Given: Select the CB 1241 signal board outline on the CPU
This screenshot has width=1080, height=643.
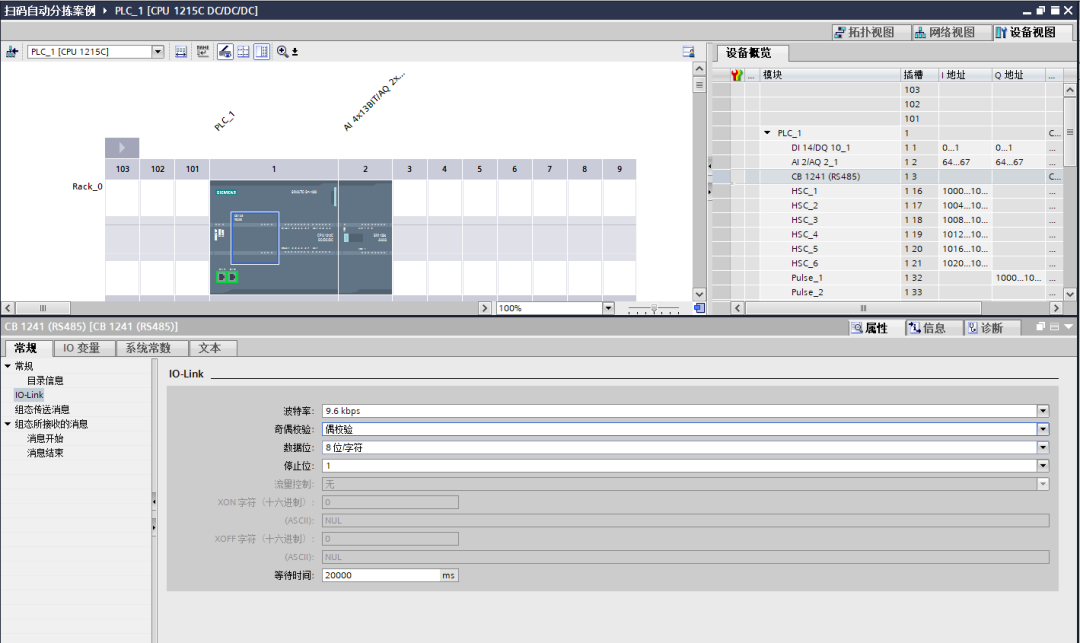Looking at the screenshot, I should click(x=255, y=238).
